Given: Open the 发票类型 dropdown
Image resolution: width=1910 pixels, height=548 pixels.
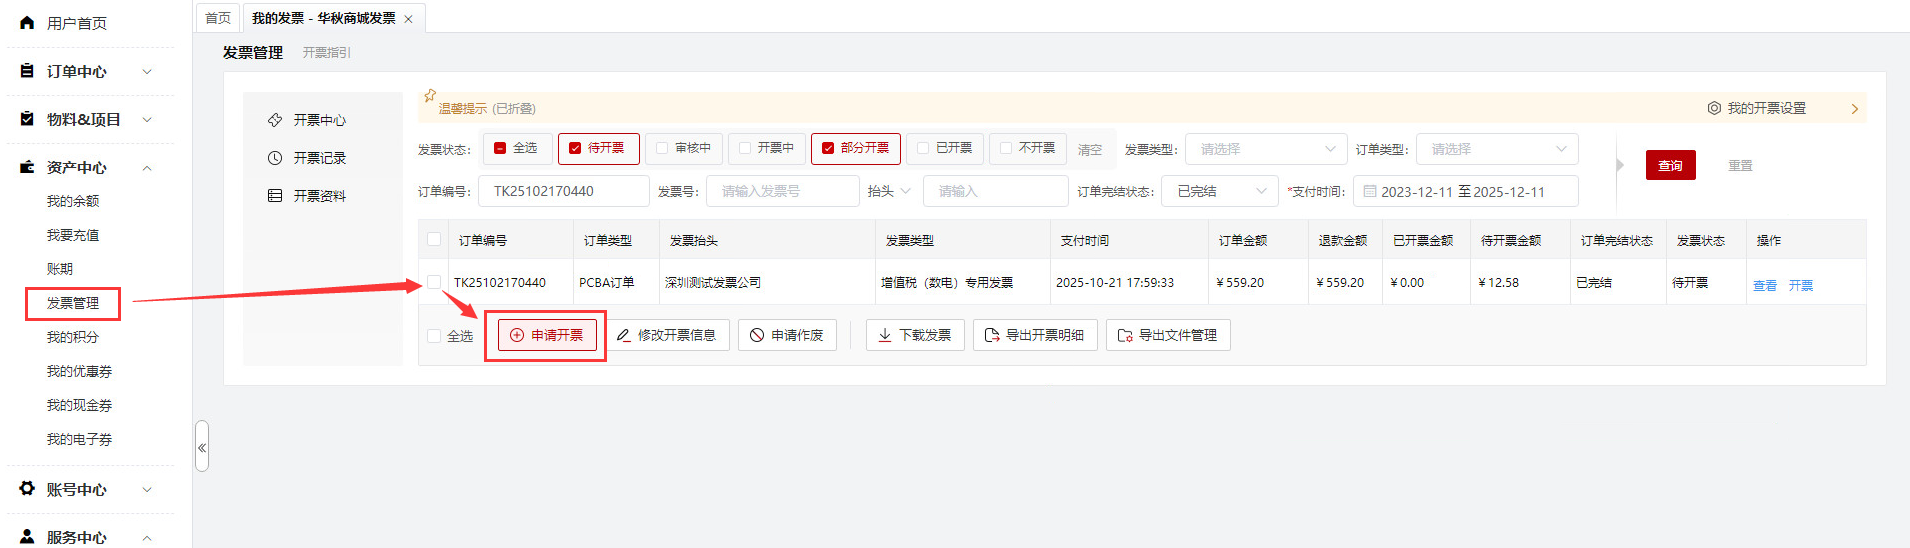Looking at the screenshot, I should [1266, 149].
